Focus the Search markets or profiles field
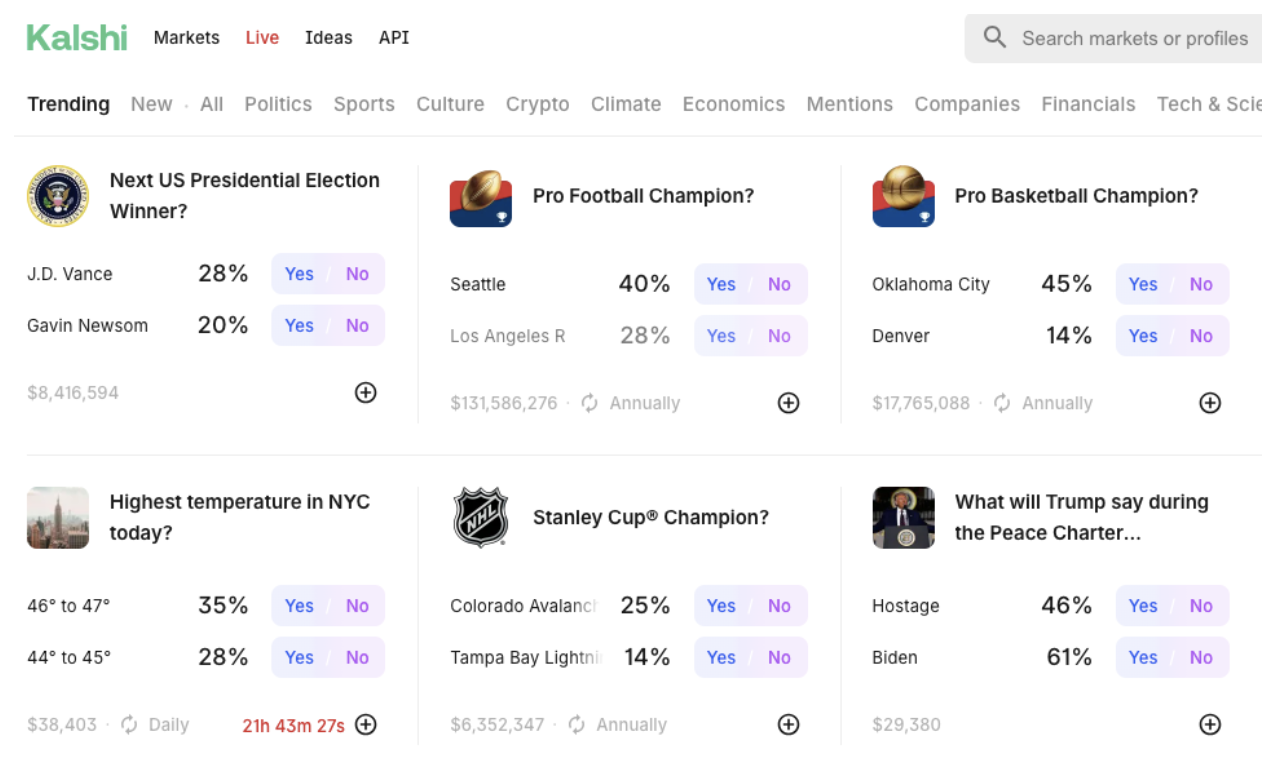The image size is (1272, 782). pos(1134,39)
